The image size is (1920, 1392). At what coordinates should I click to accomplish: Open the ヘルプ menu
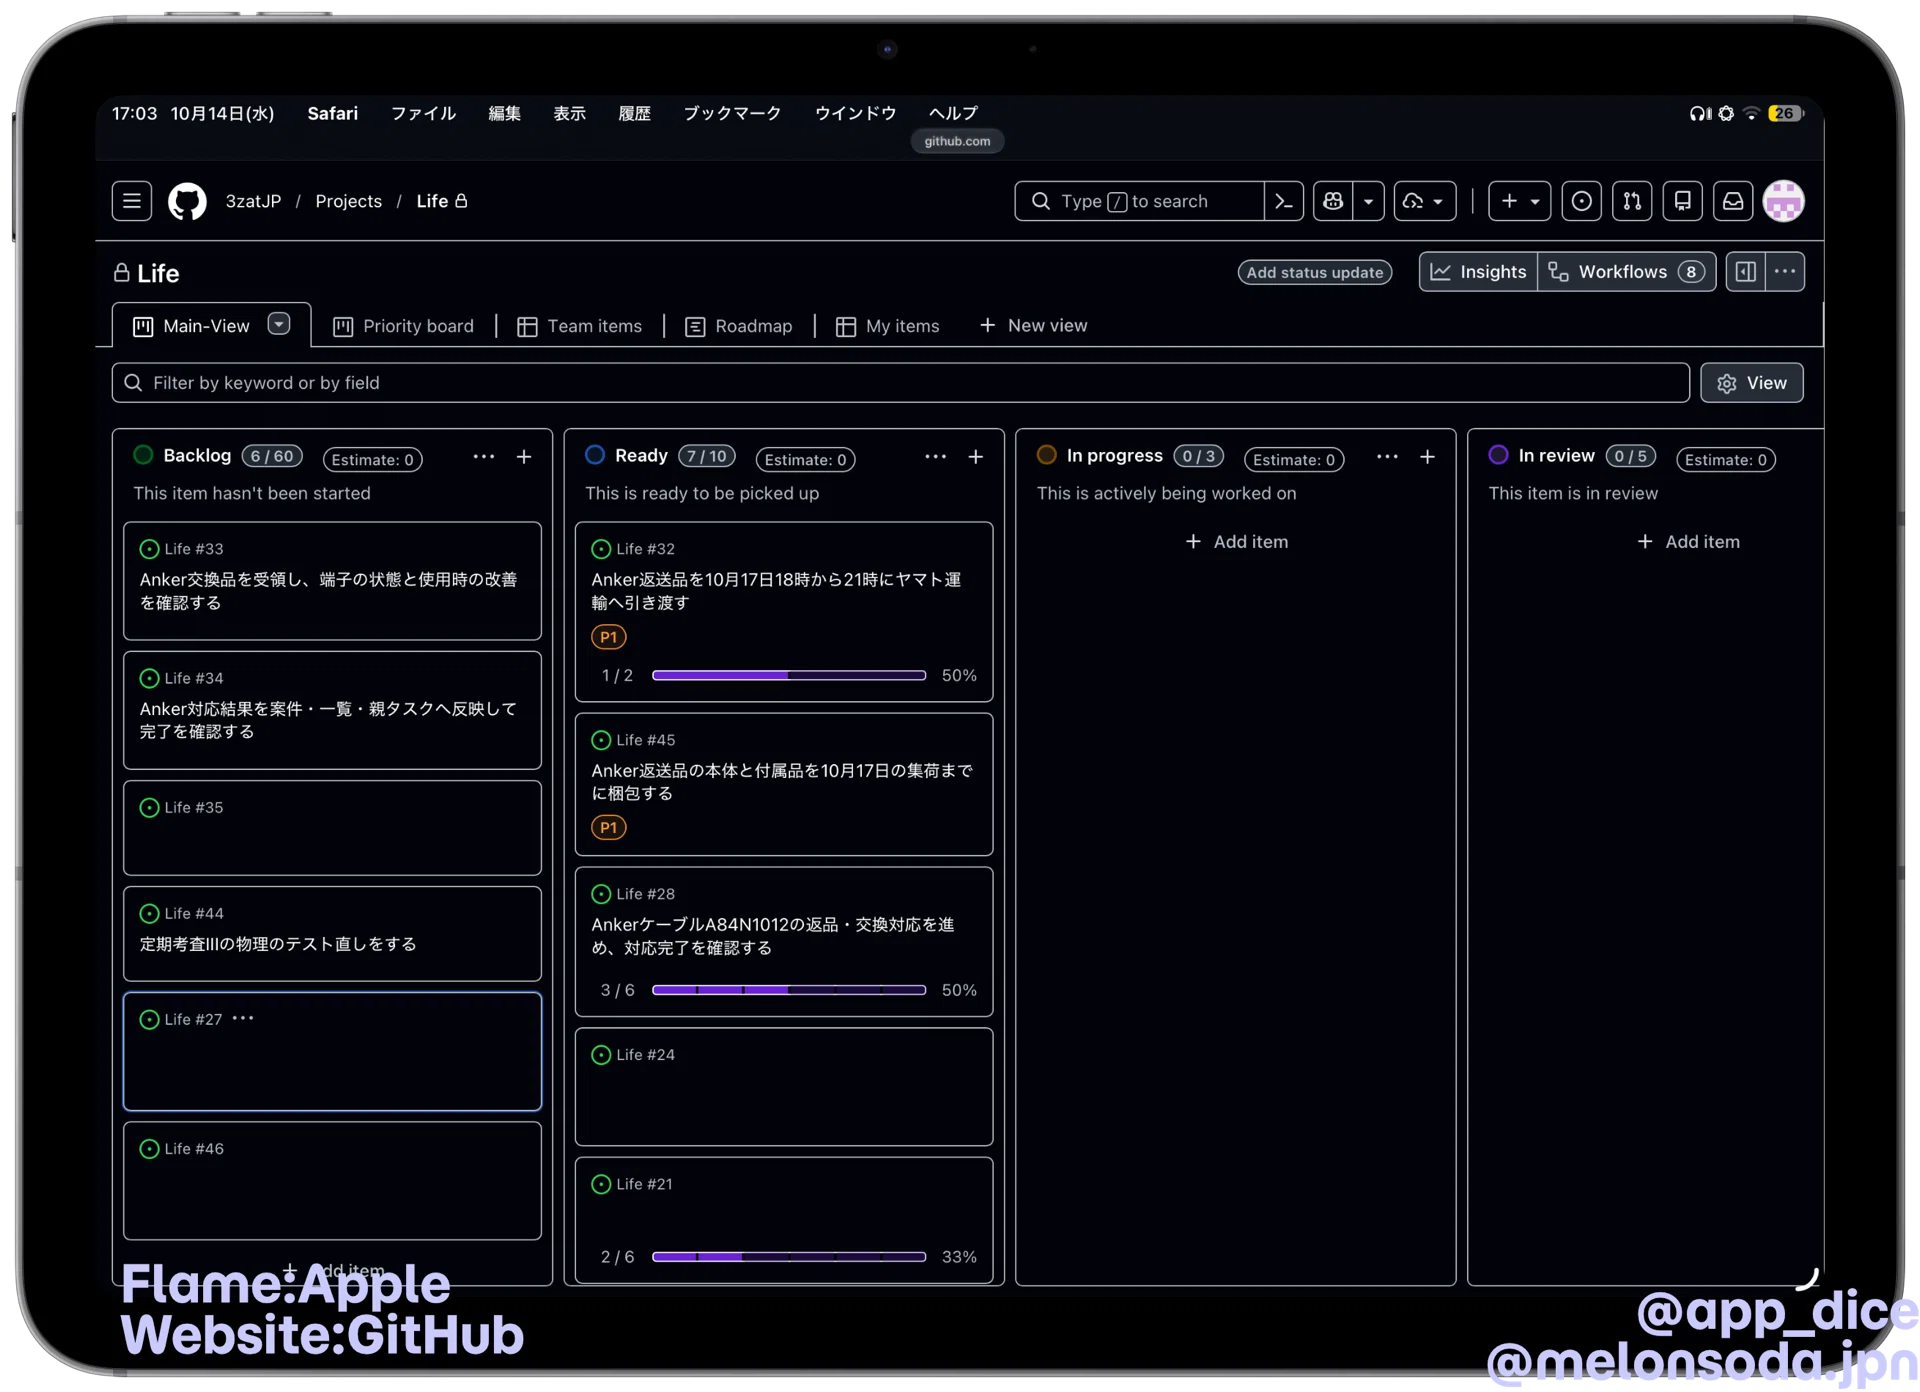tap(953, 113)
